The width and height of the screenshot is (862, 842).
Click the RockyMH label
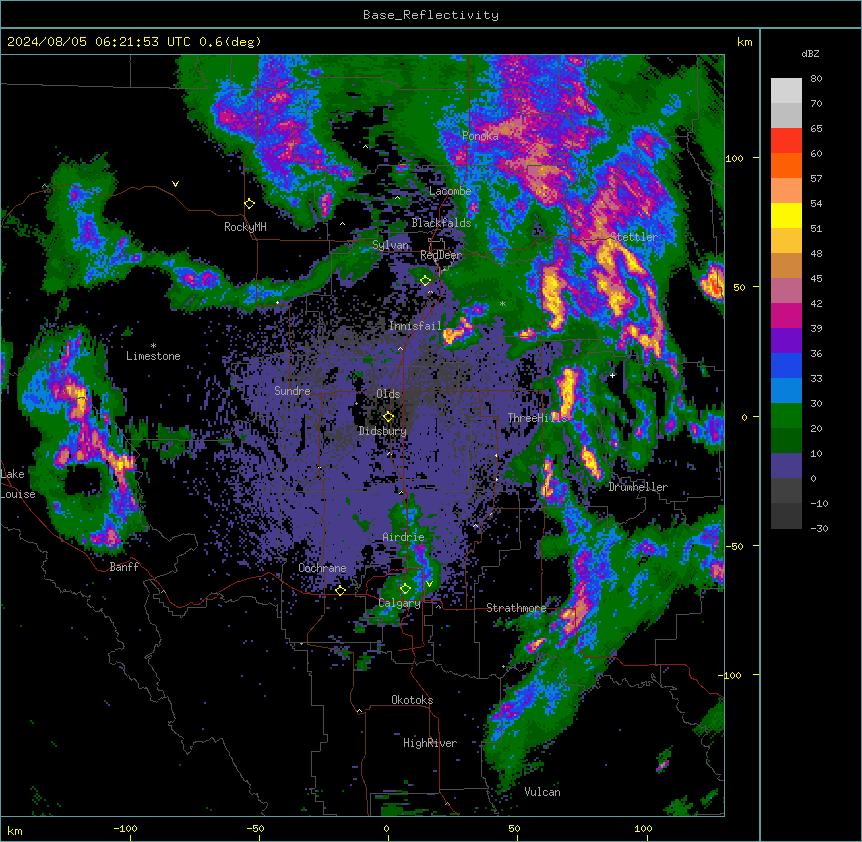pos(245,227)
